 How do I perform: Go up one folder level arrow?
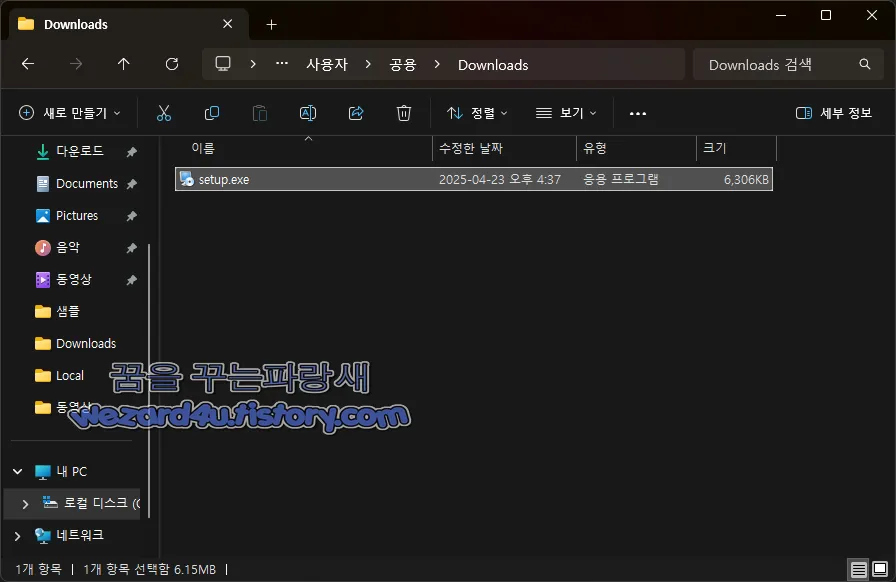click(x=123, y=64)
